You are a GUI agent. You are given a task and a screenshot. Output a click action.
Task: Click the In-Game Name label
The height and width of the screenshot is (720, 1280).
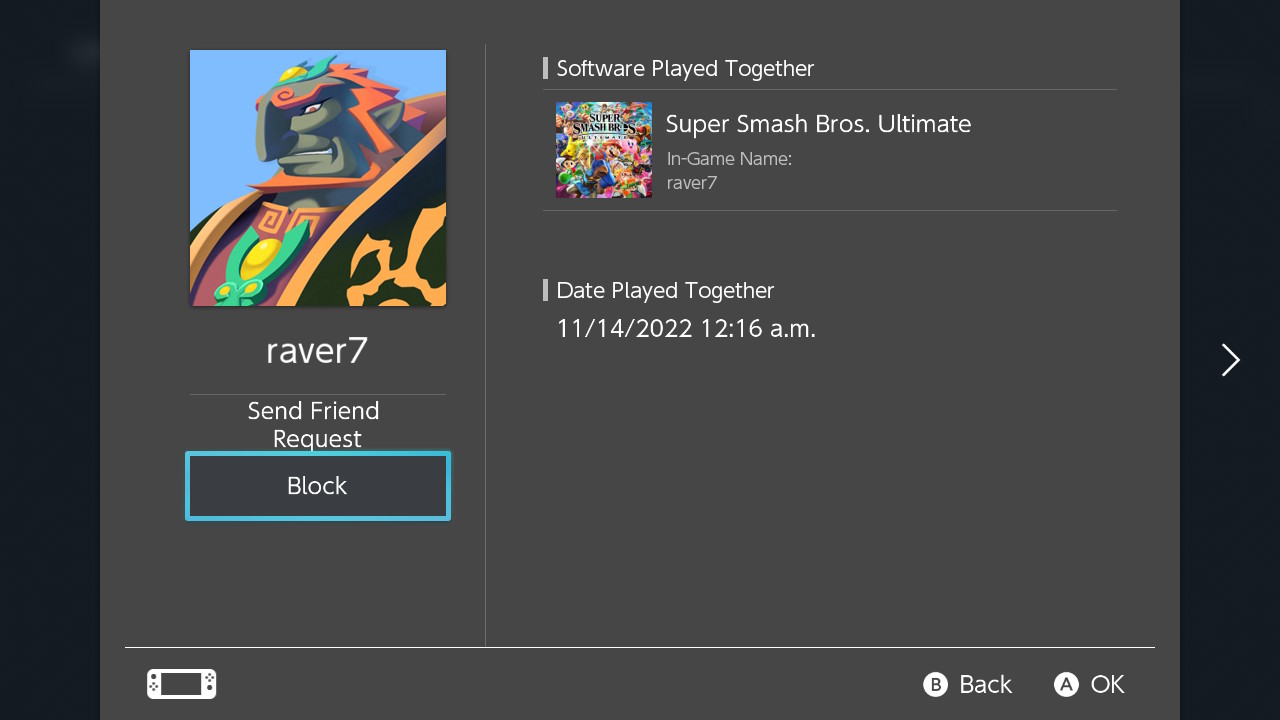point(729,158)
